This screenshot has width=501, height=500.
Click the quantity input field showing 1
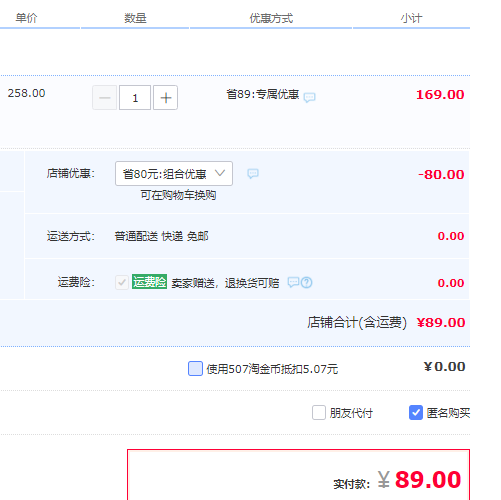[x=135, y=98]
